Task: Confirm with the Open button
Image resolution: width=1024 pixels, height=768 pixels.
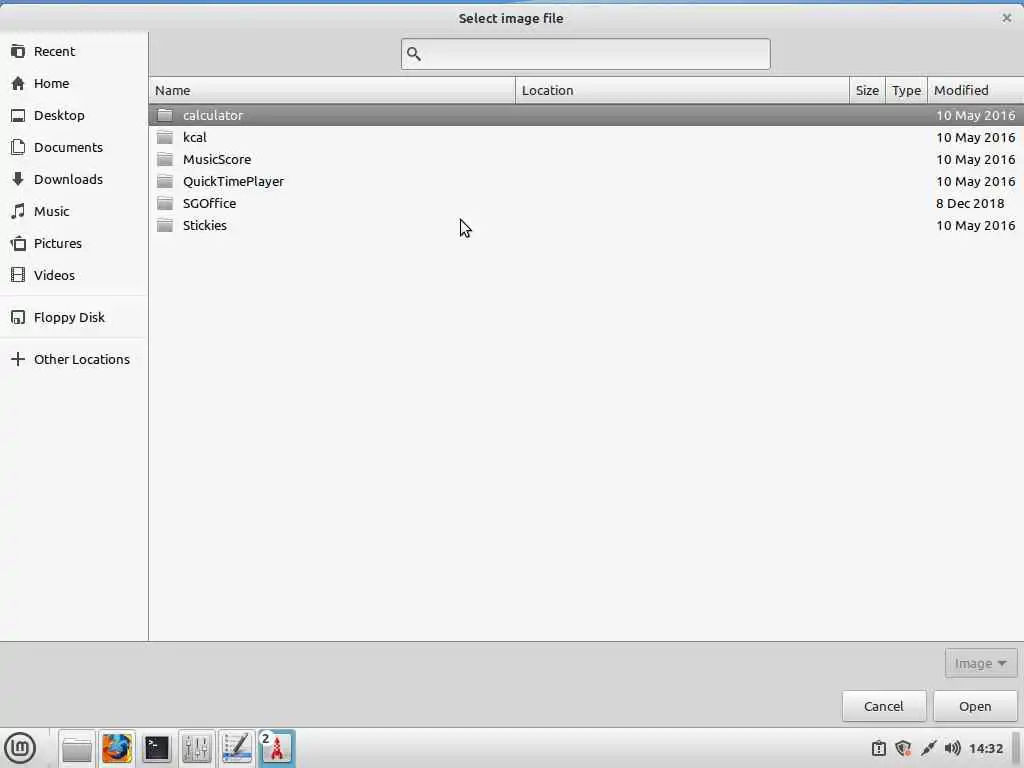Action: [975, 706]
